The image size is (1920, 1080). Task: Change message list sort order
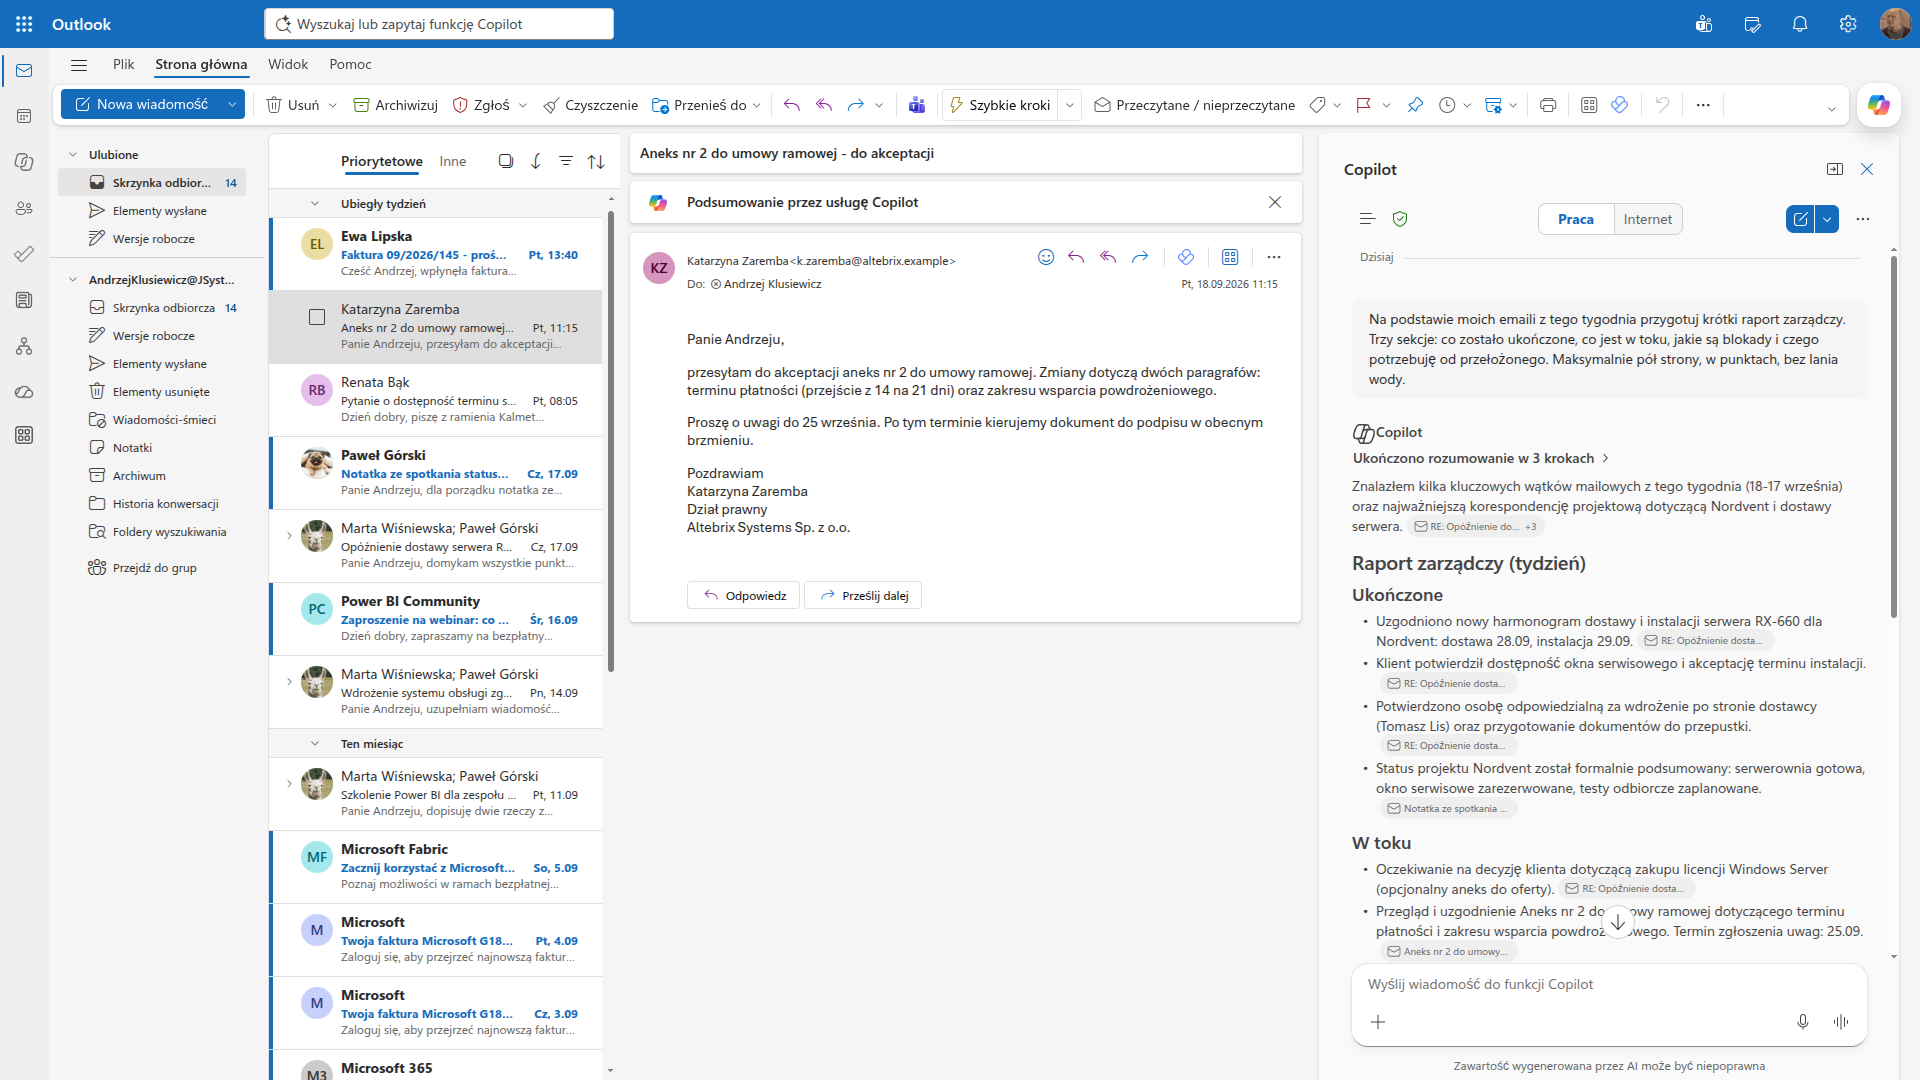coord(596,161)
